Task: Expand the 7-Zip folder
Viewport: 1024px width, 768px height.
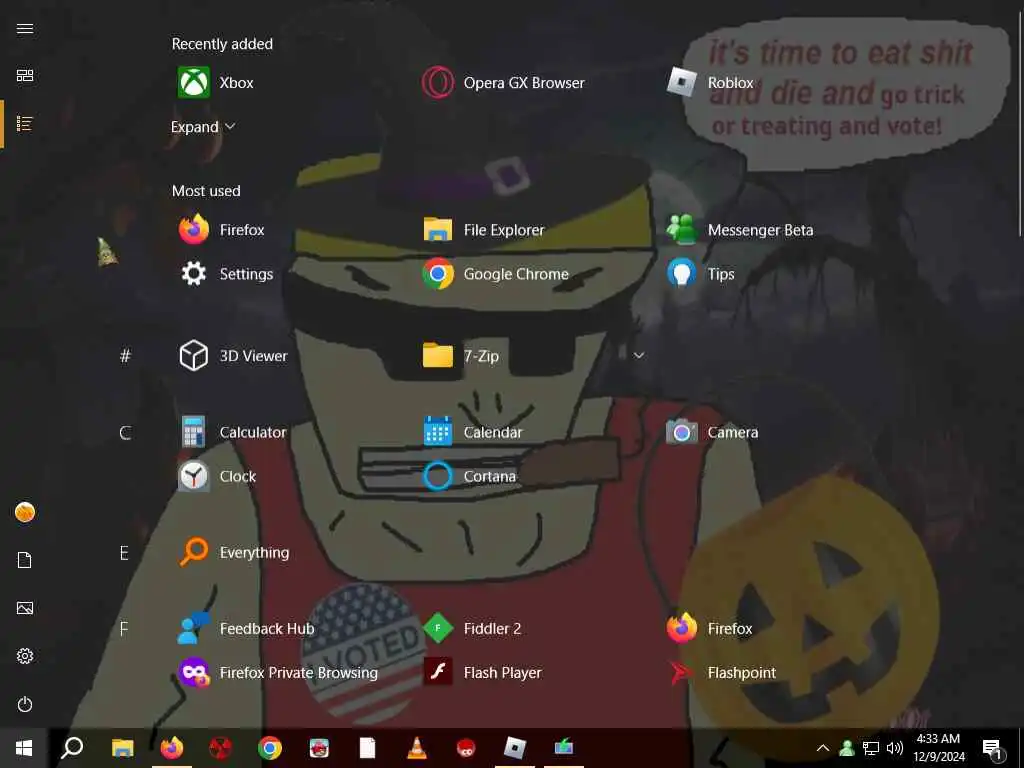Action: coord(639,355)
